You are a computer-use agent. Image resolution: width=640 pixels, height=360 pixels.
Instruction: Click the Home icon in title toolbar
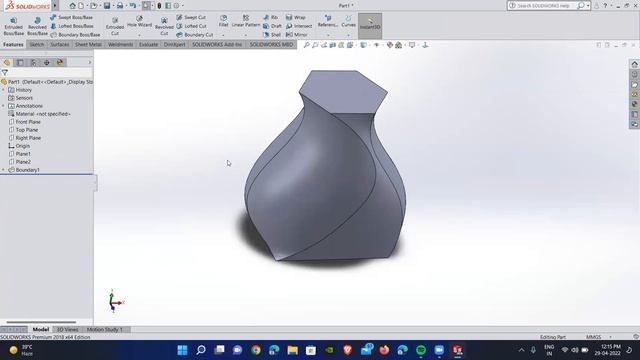[x=72, y=6]
